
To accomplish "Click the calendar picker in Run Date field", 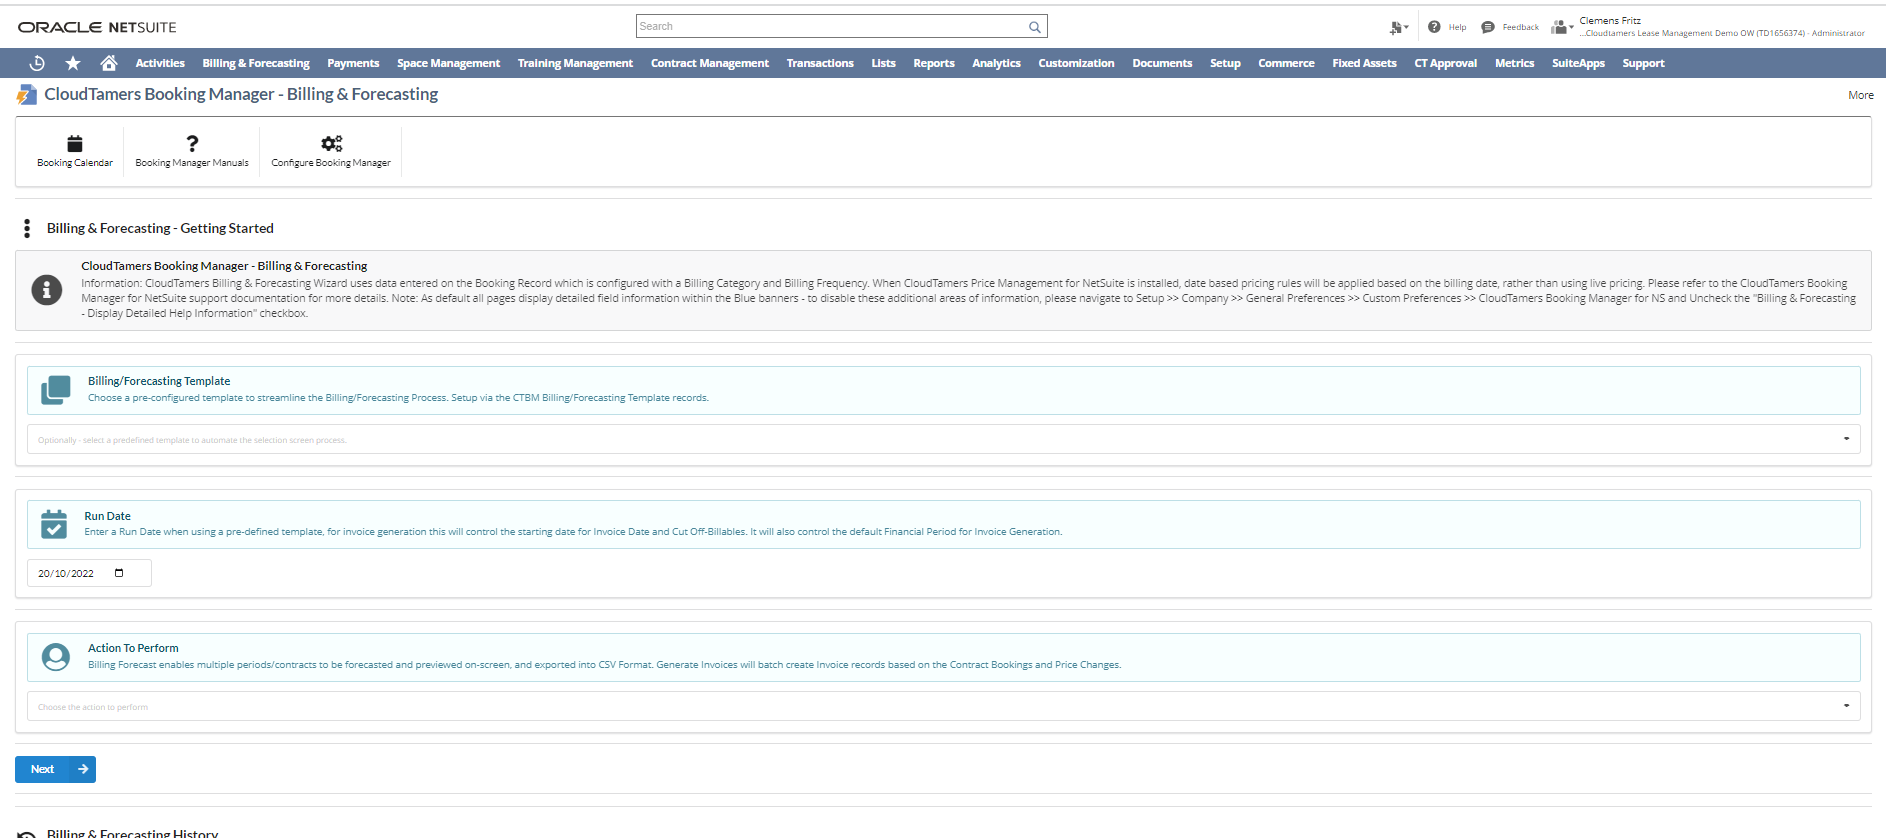I will click(x=119, y=573).
